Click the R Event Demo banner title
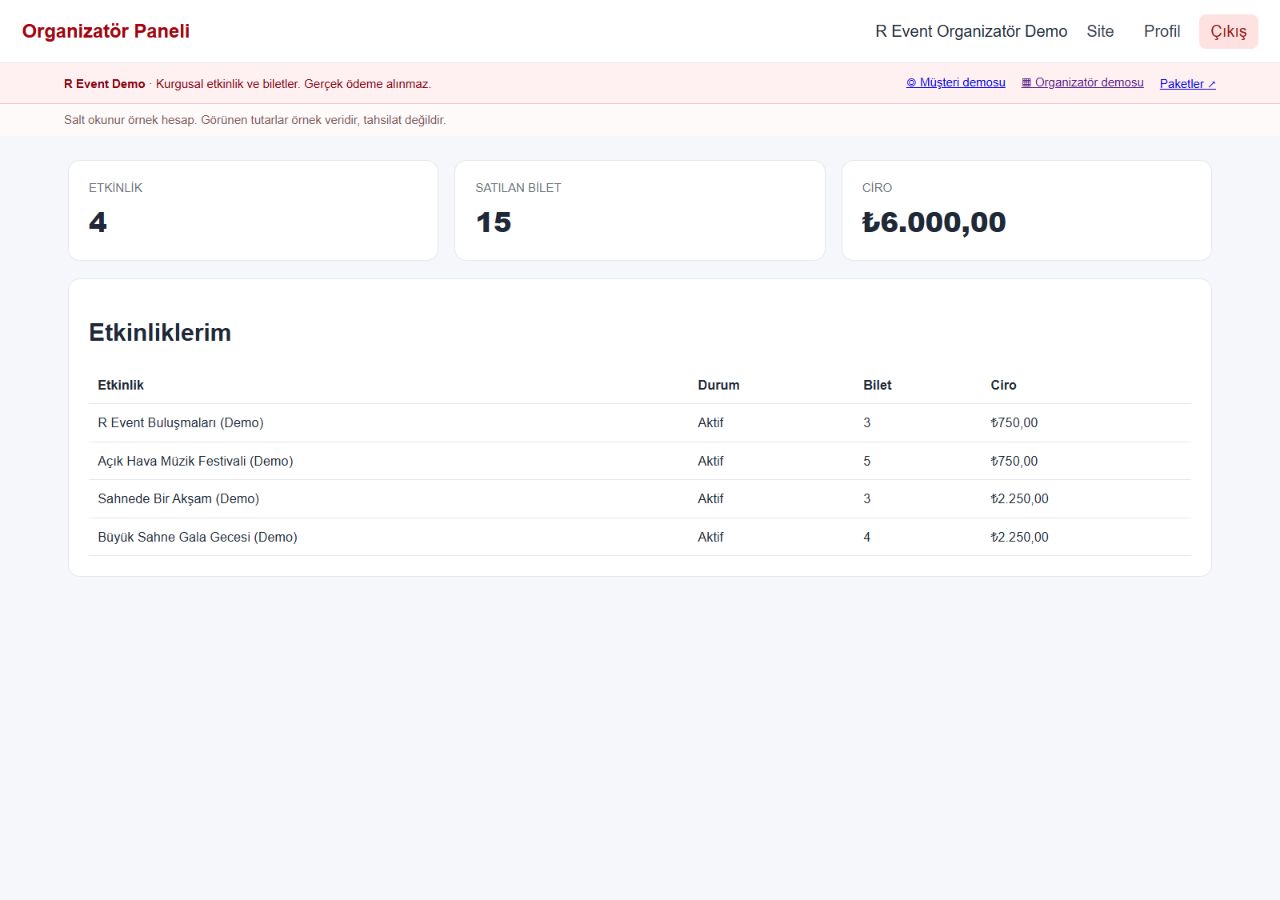Screen dimensions: 1280x900 coord(104,84)
